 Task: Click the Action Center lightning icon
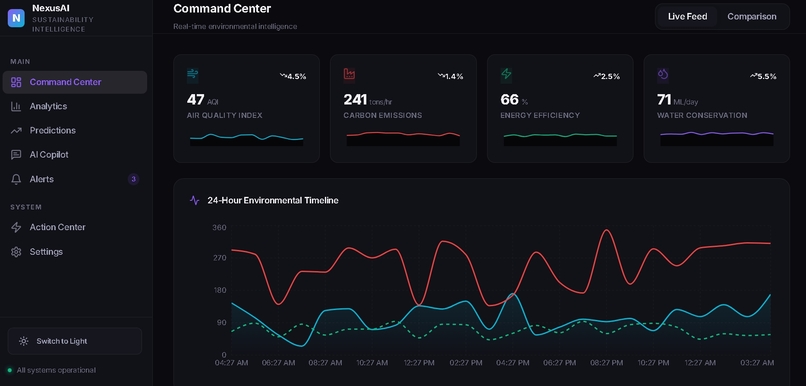coord(16,227)
